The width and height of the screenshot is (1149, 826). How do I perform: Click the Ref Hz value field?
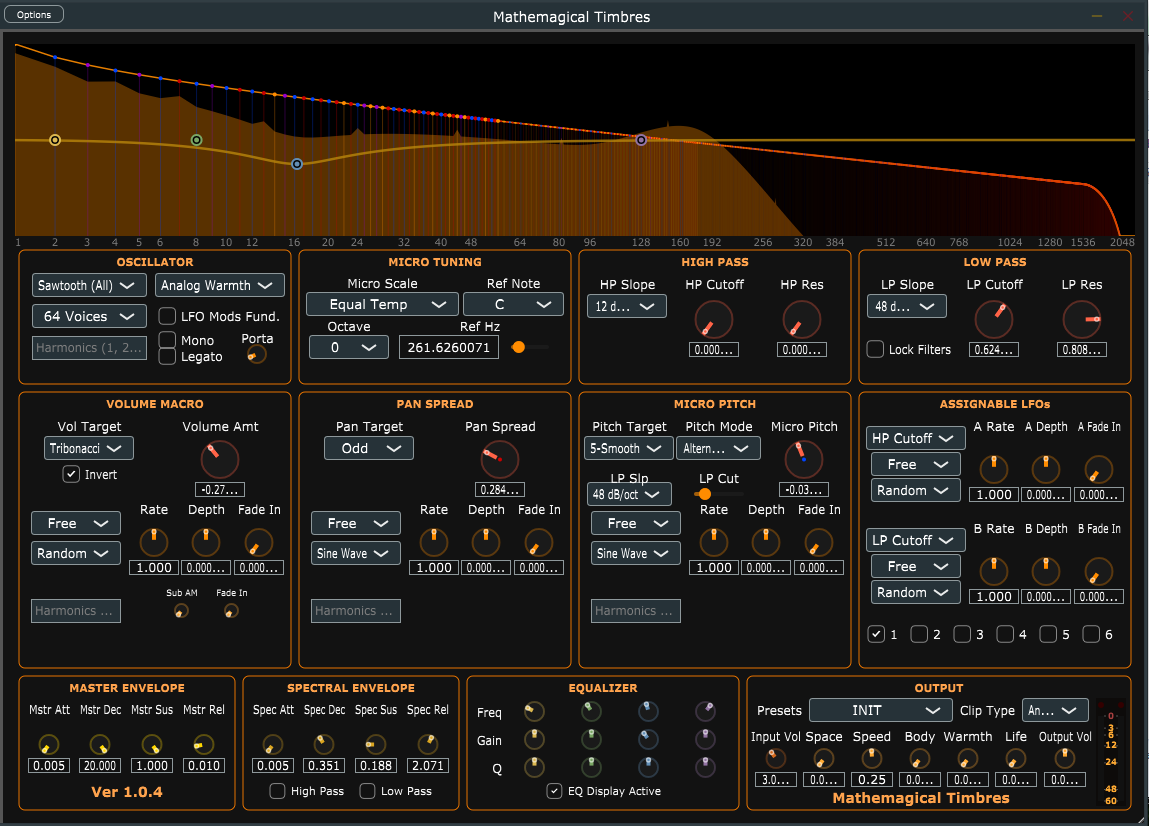(x=448, y=347)
